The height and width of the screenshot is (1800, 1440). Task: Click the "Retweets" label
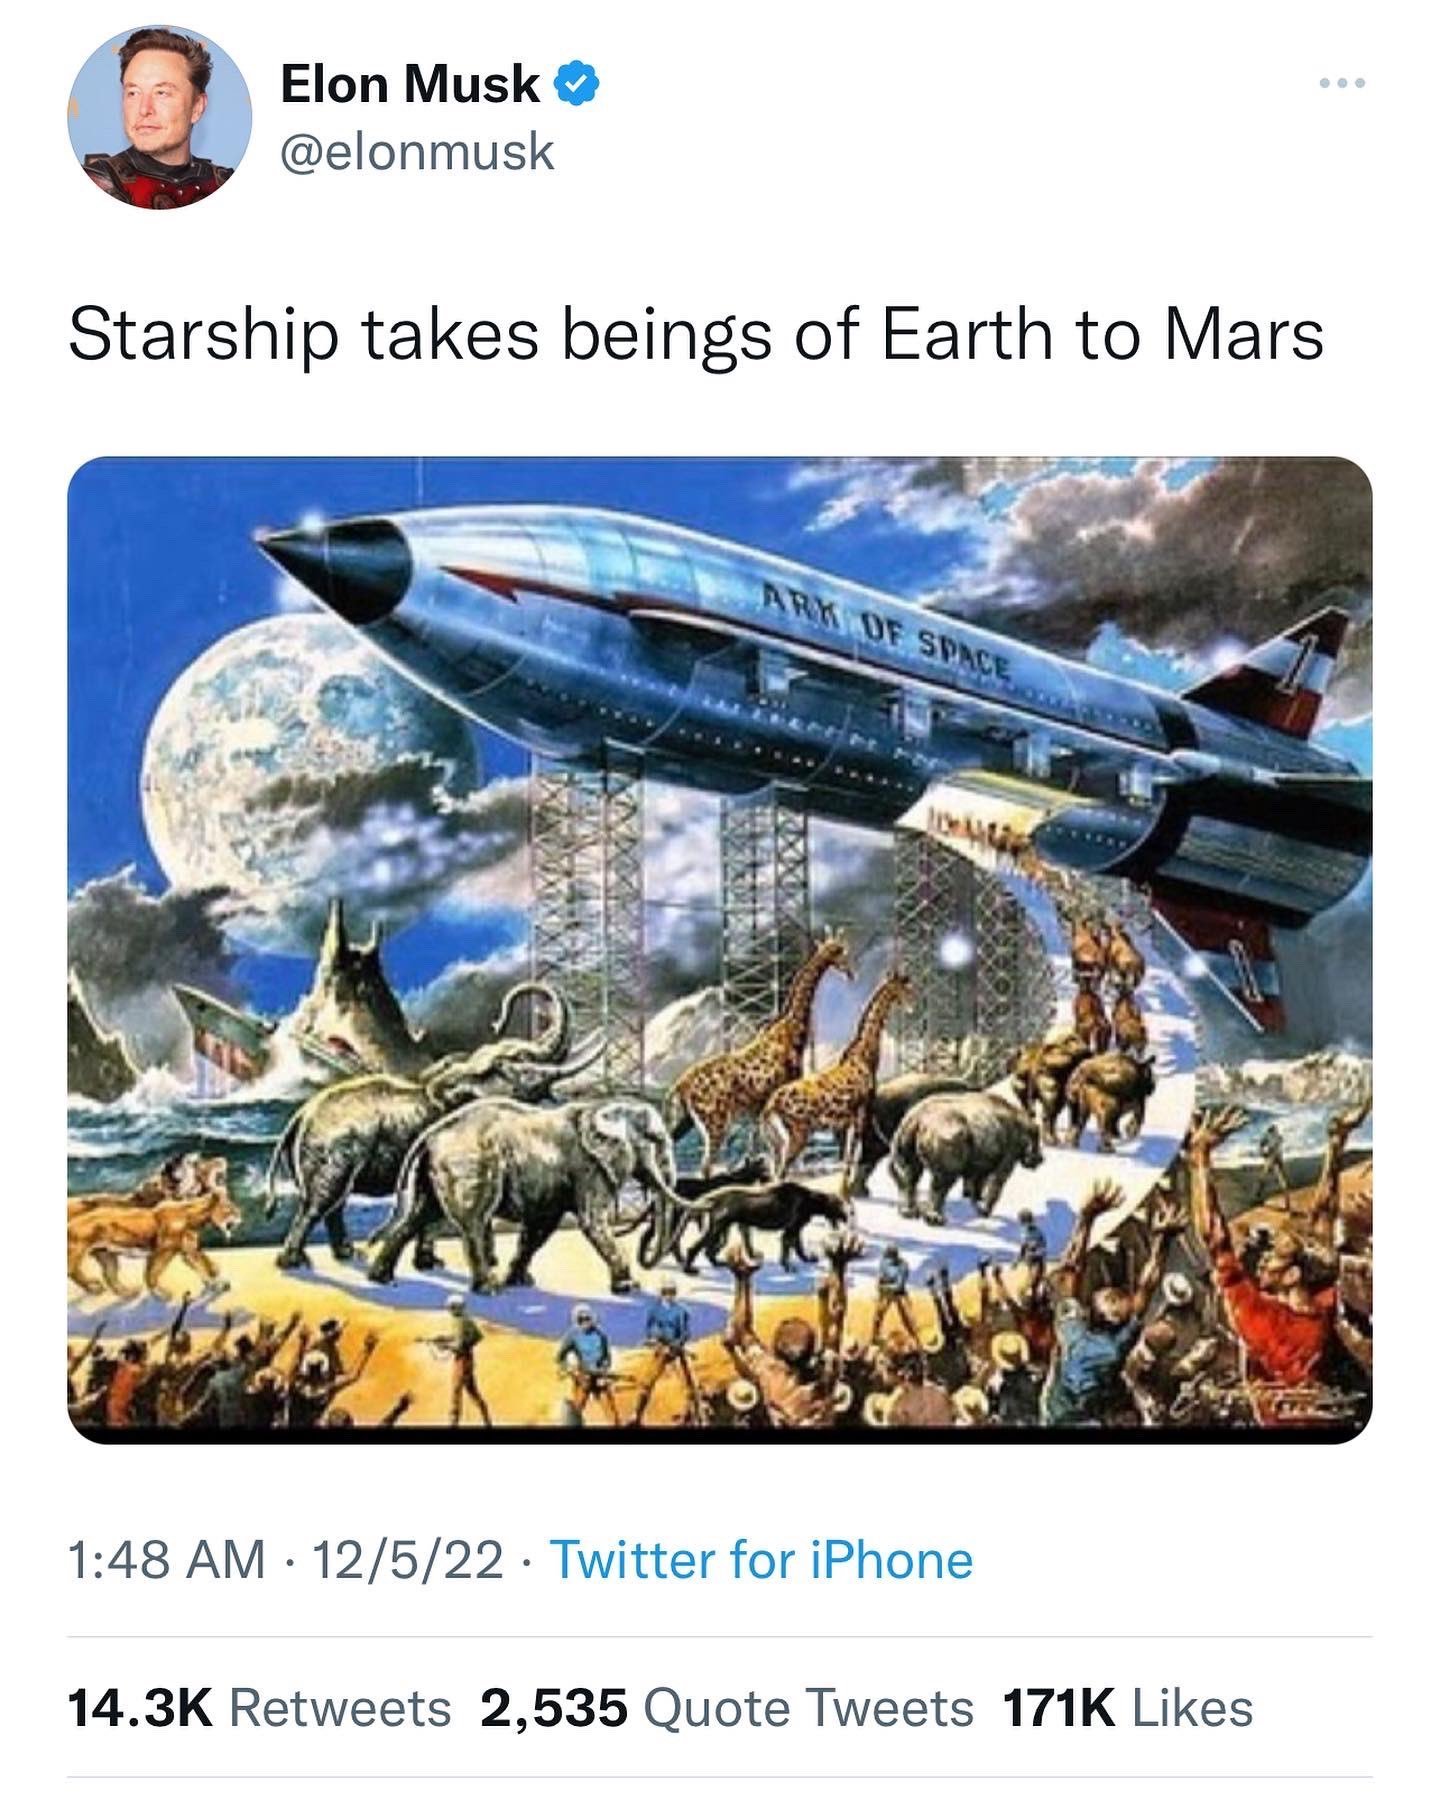coord(341,1707)
